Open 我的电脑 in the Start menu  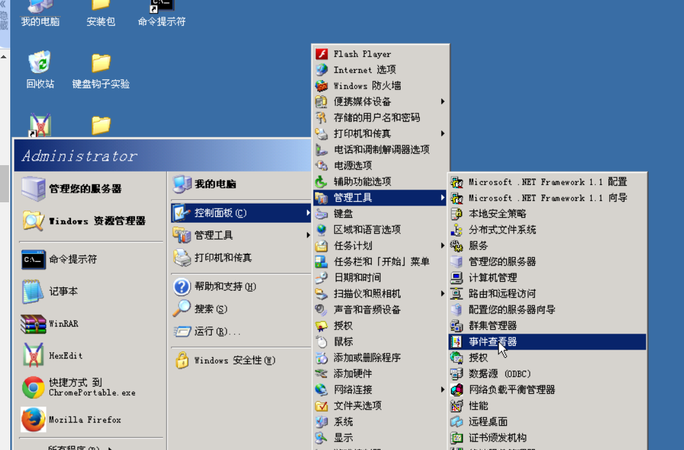[x=240, y=184]
